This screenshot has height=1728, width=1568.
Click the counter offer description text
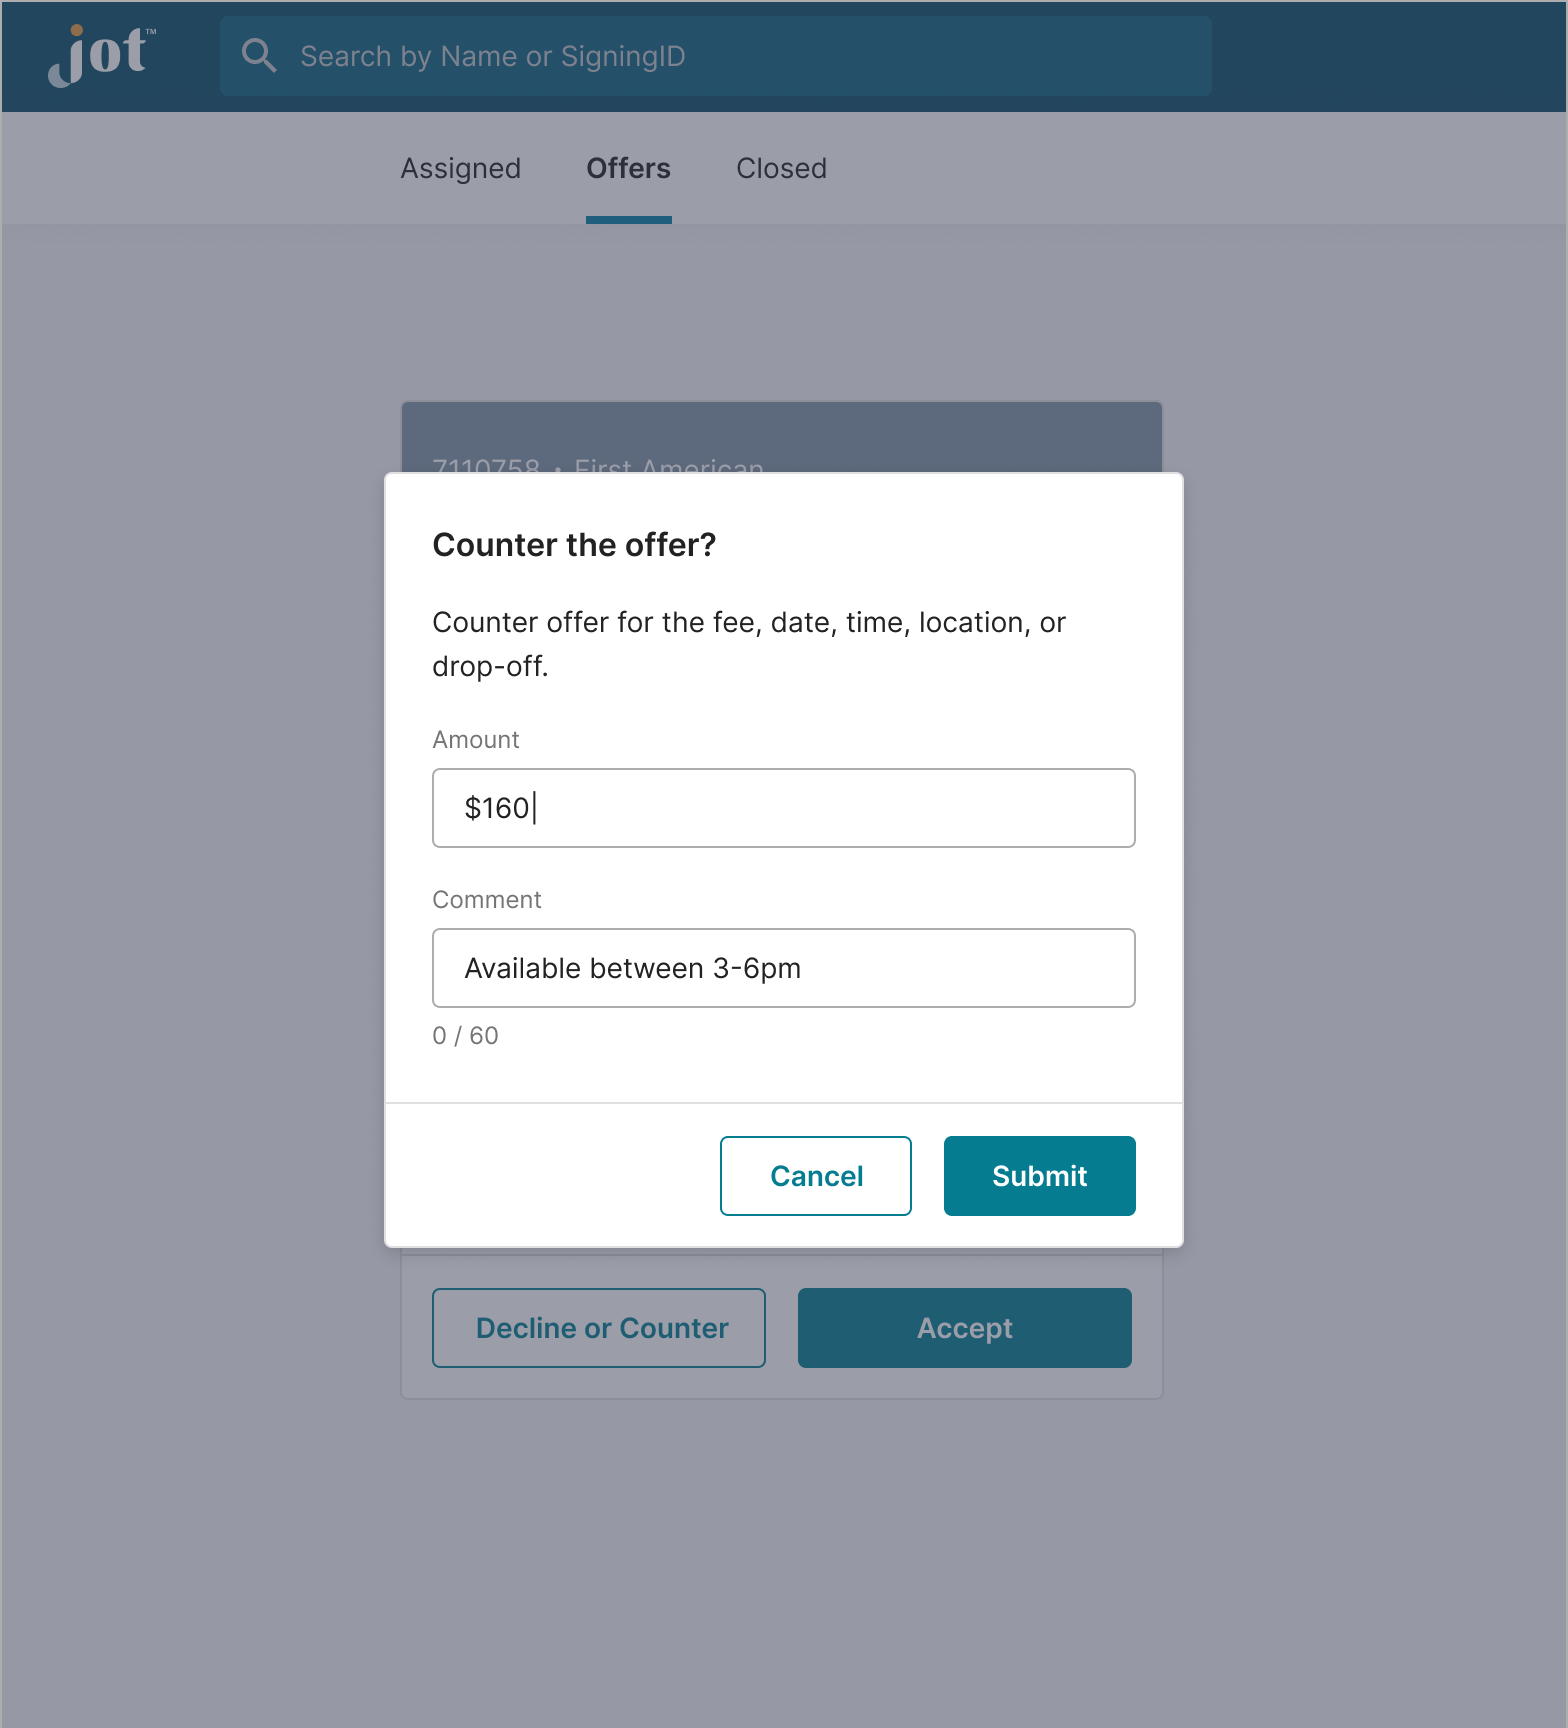[748, 644]
